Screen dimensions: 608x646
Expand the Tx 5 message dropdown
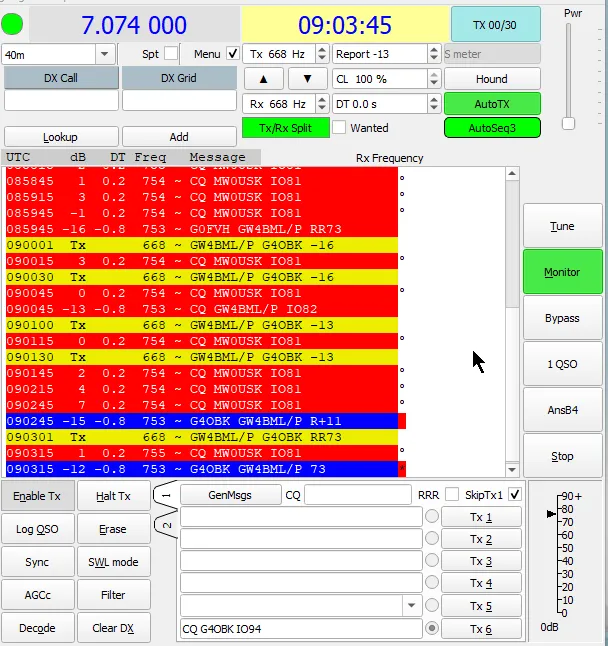(x=412, y=605)
